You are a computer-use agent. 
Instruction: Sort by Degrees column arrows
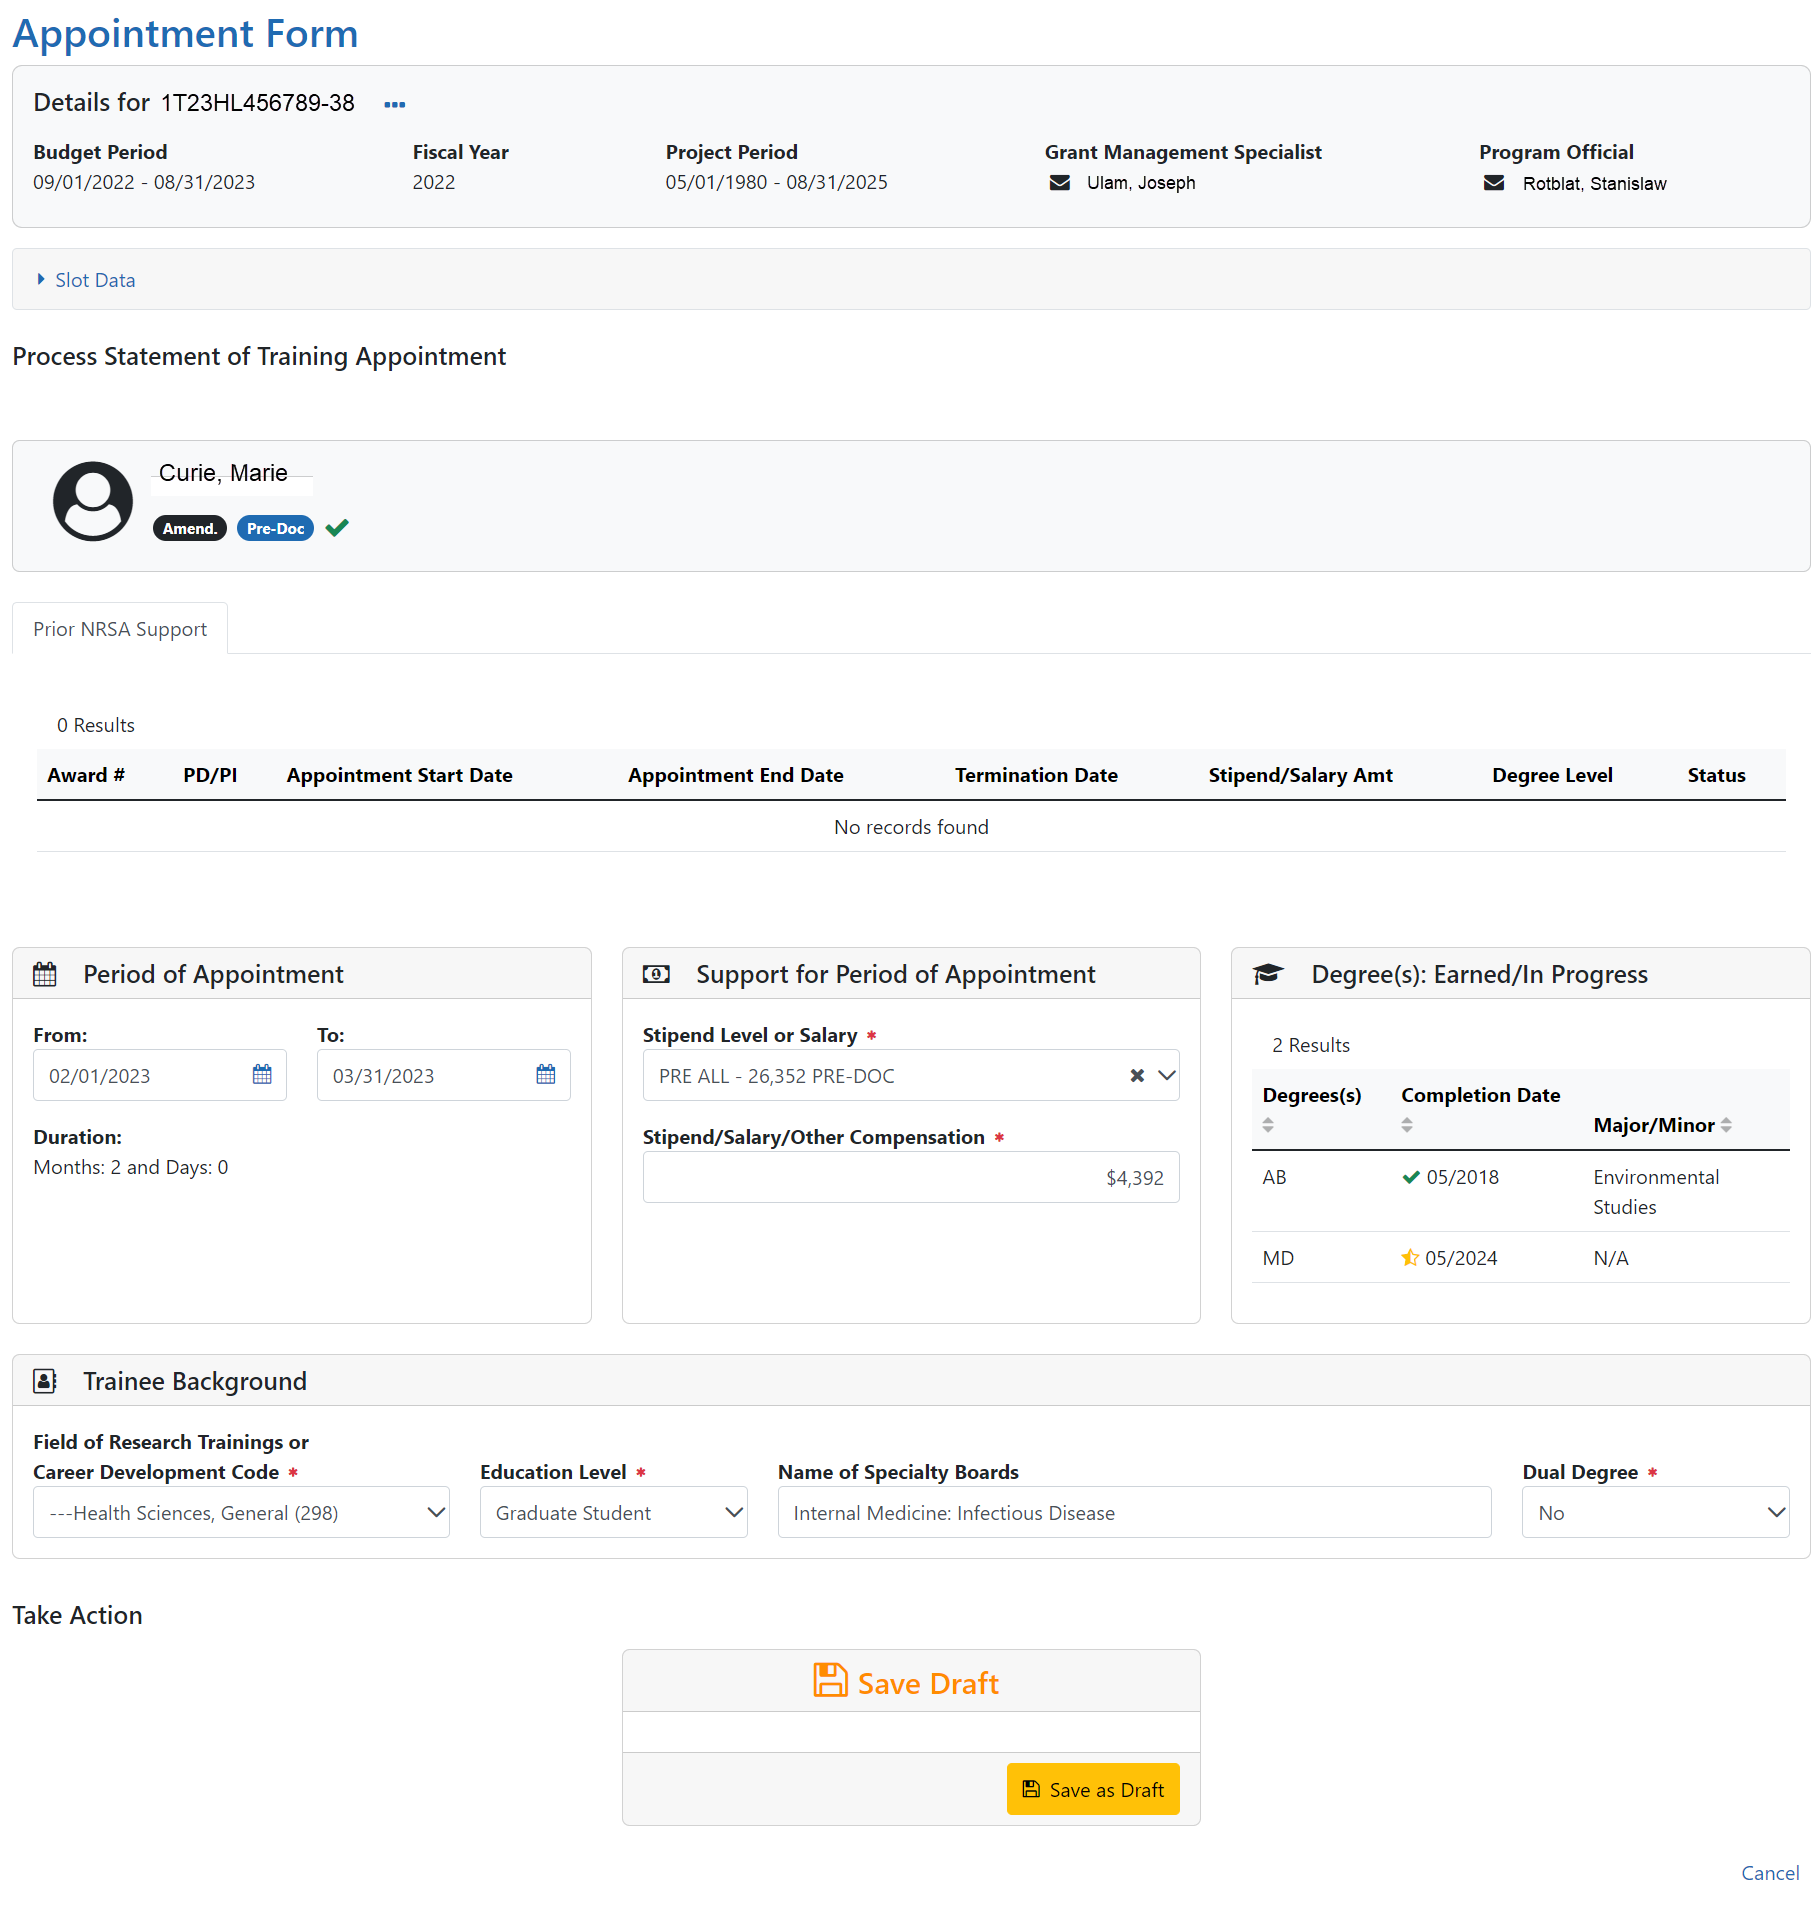1268,1125
